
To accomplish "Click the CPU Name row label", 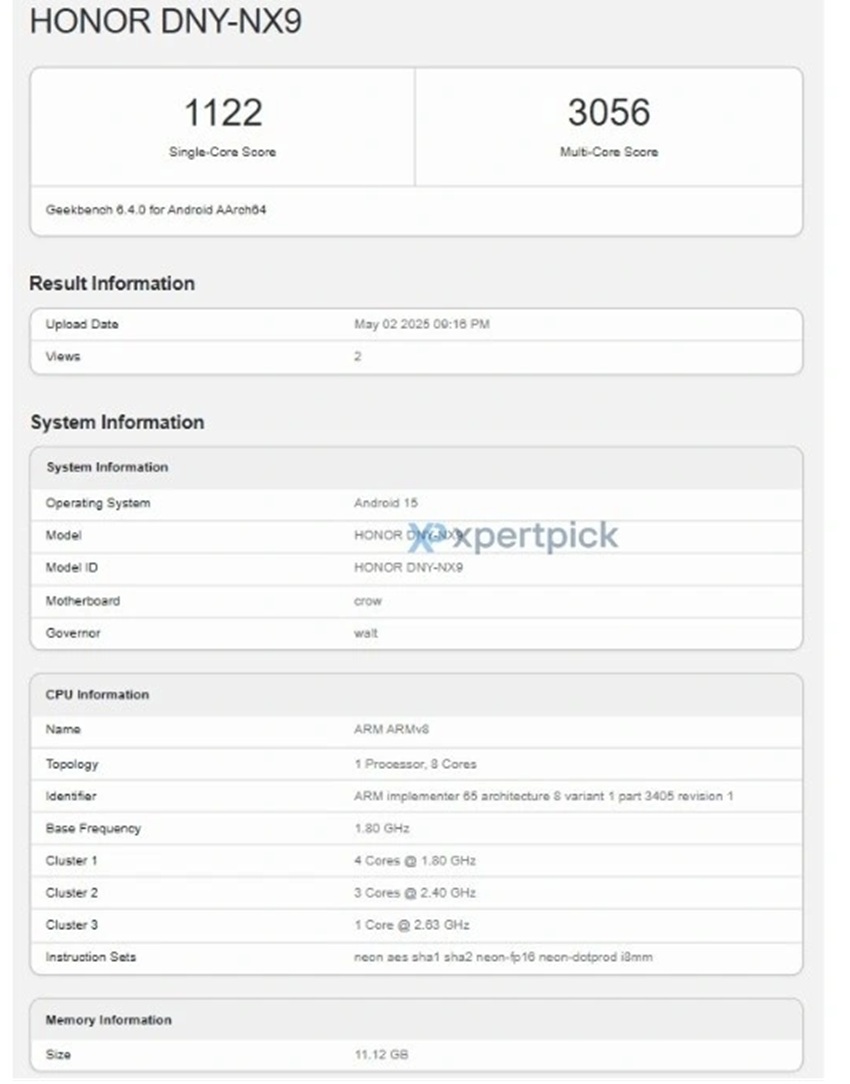I will click(63, 729).
